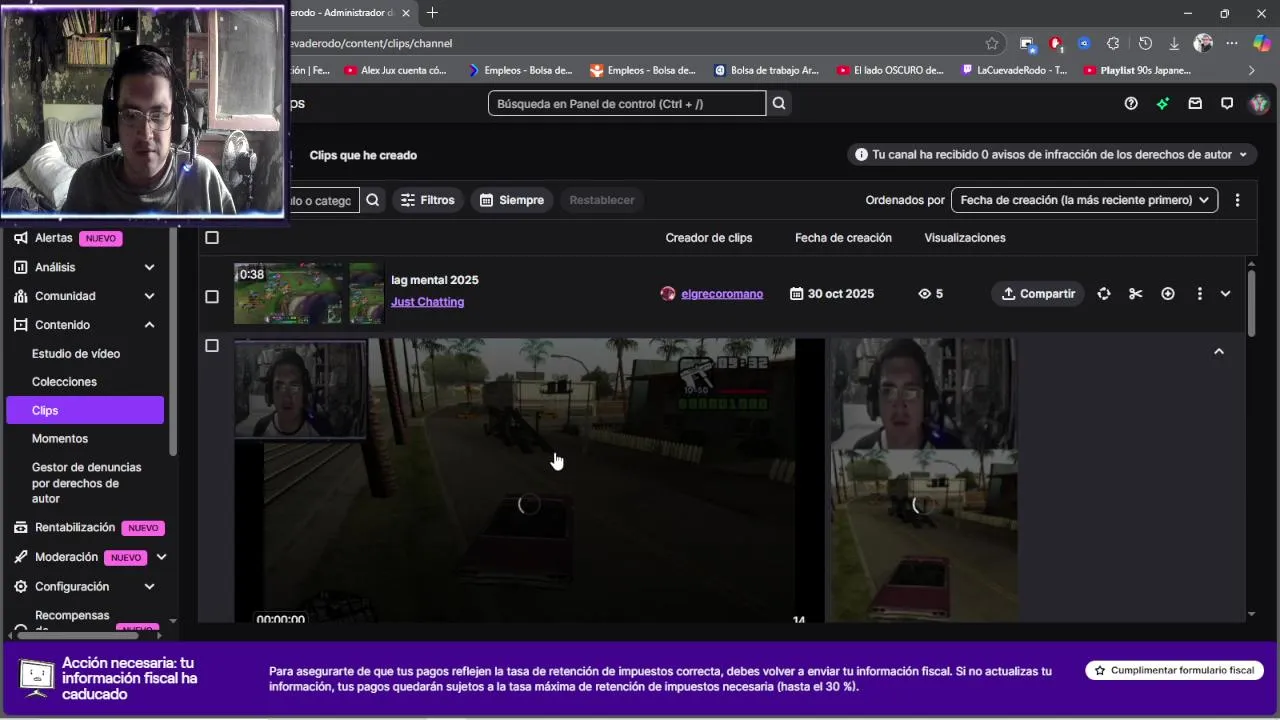Screen dimensions: 1280x720
Task: Open the browser profile picture
Action: click(x=1203, y=43)
